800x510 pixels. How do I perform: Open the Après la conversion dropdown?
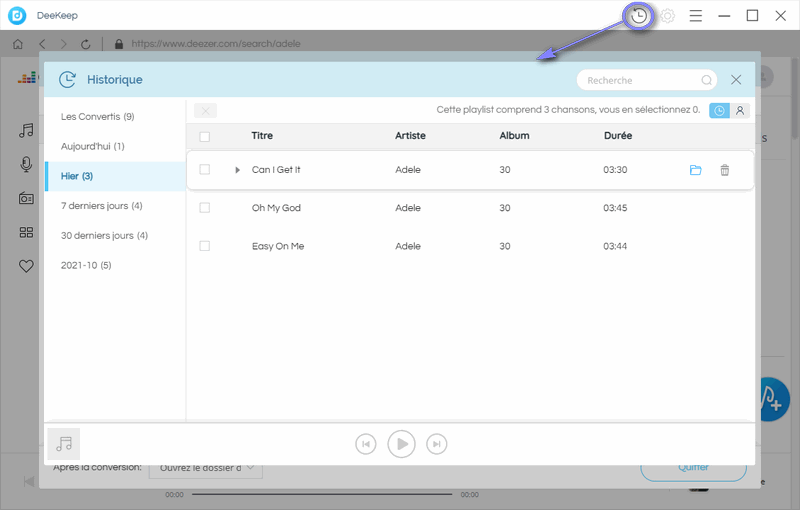tap(206, 468)
